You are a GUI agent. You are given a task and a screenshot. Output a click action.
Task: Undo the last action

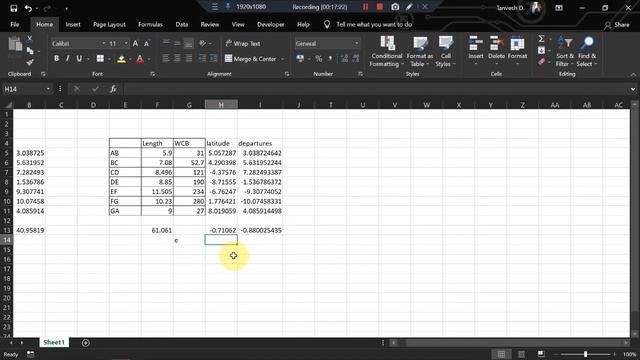point(28,8)
